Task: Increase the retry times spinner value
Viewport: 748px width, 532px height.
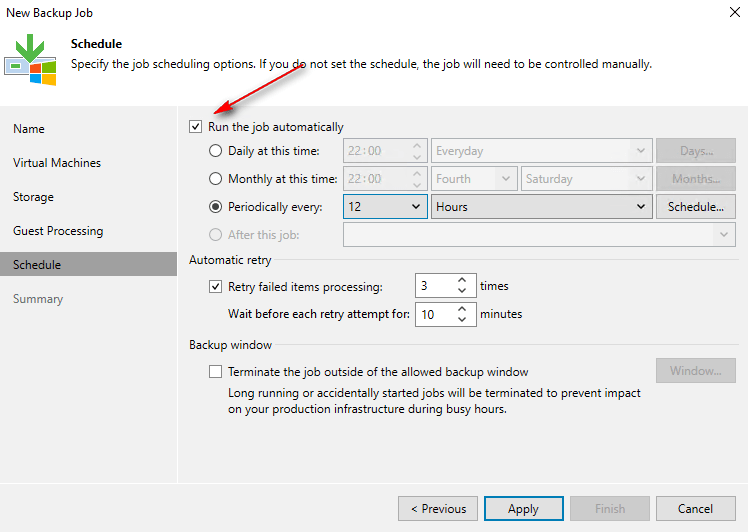Action: (461, 281)
